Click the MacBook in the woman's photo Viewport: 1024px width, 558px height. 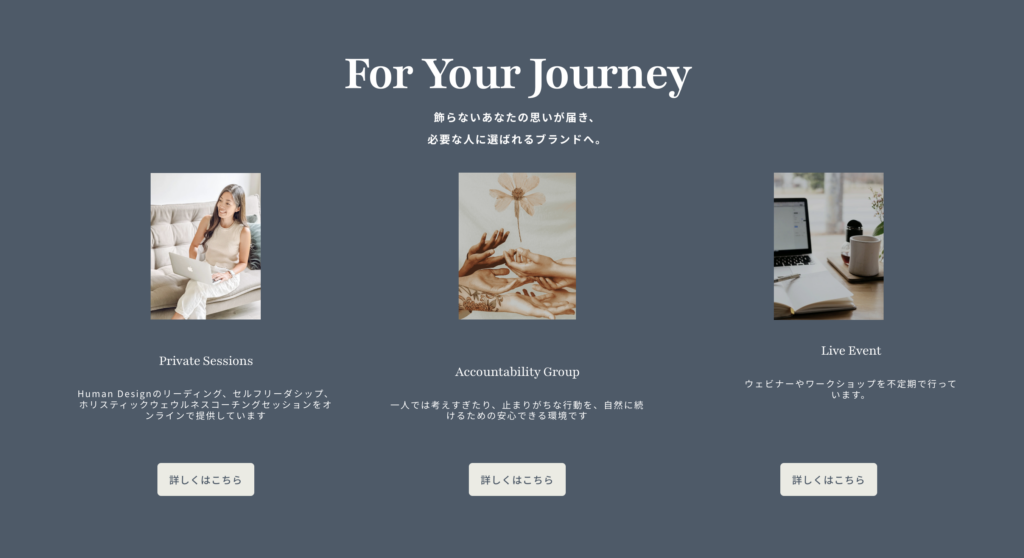point(191,268)
